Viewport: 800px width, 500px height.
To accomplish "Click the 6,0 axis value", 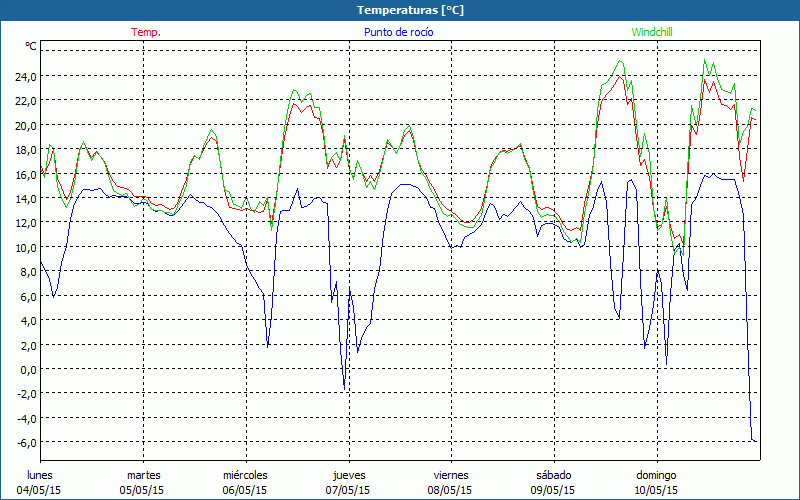I will pyautogui.click(x=29, y=296).
